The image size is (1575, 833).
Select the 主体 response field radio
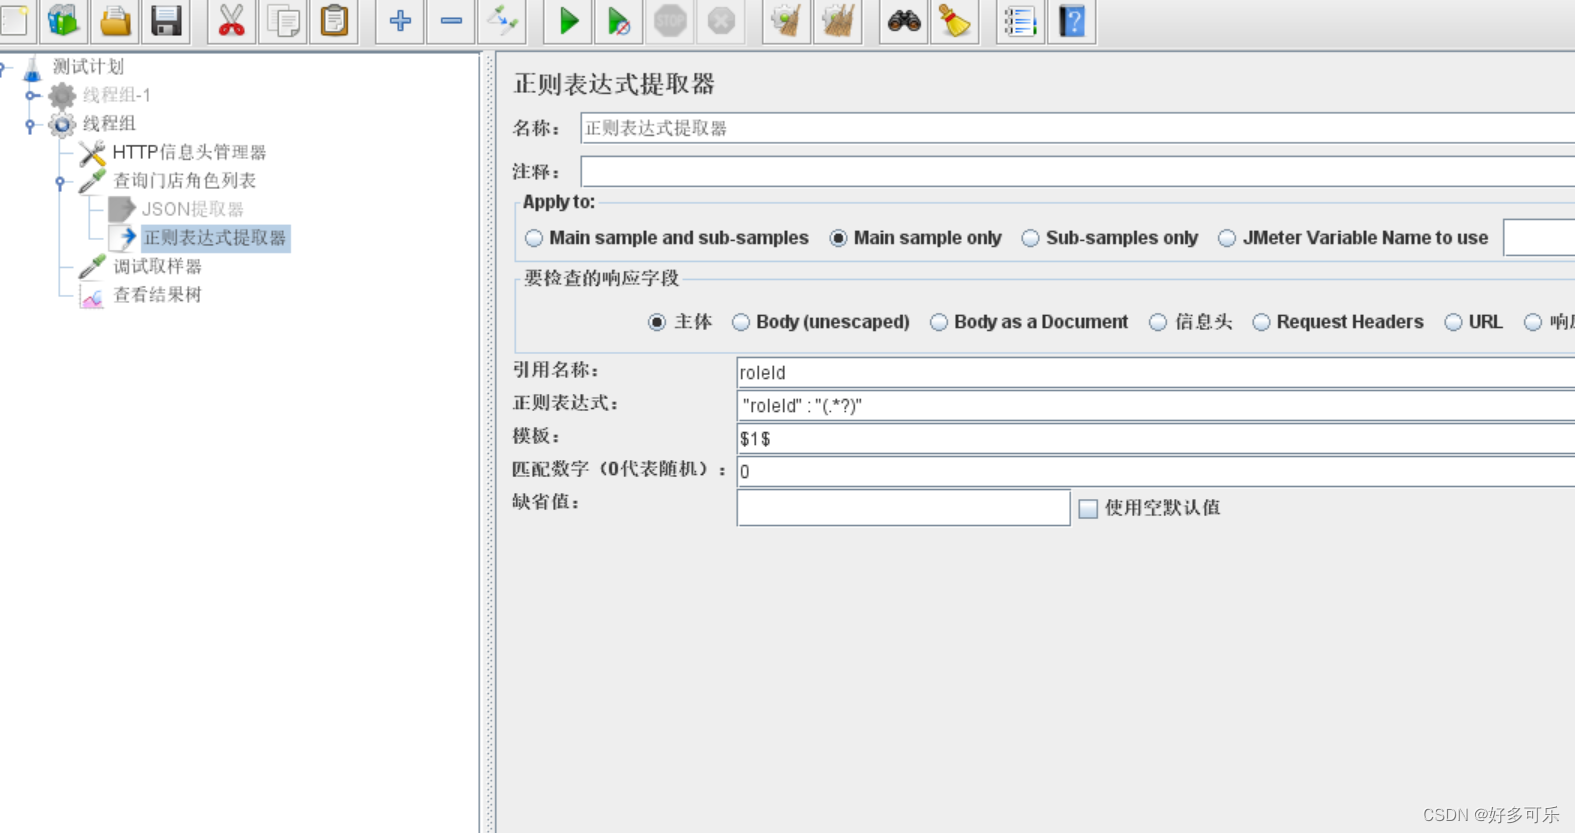657,322
